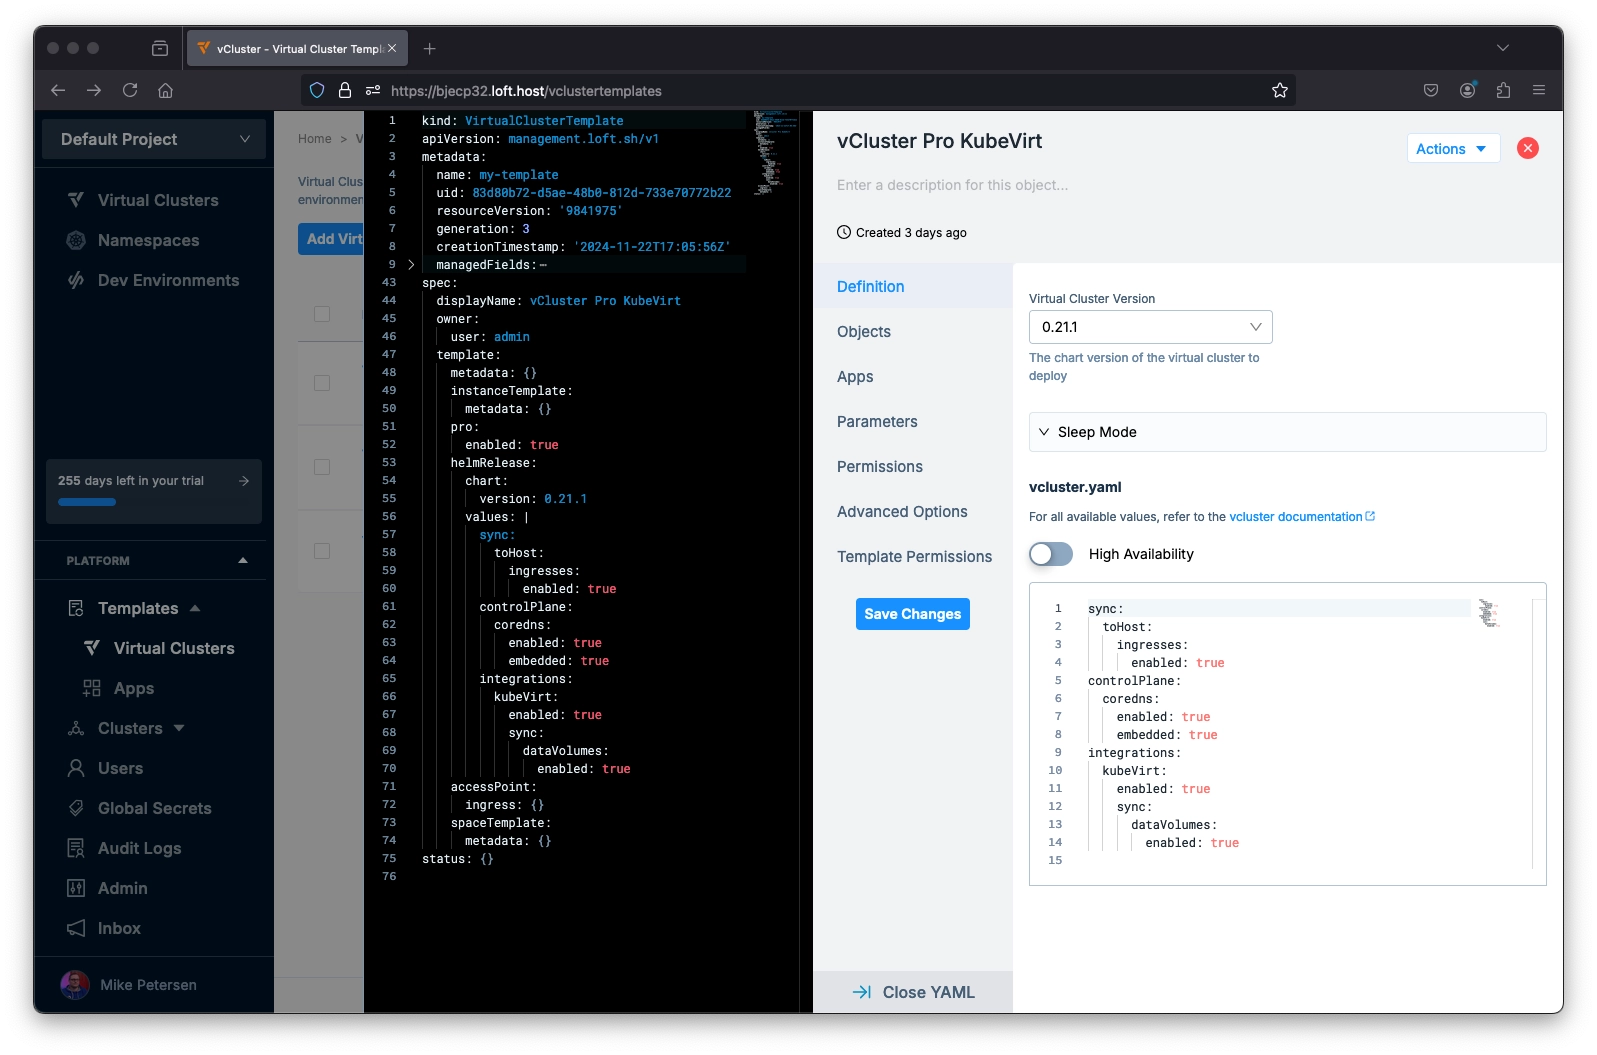The height and width of the screenshot is (1055, 1597).
Task: Expand the Clusters submenu
Action: tap(179, 728)
